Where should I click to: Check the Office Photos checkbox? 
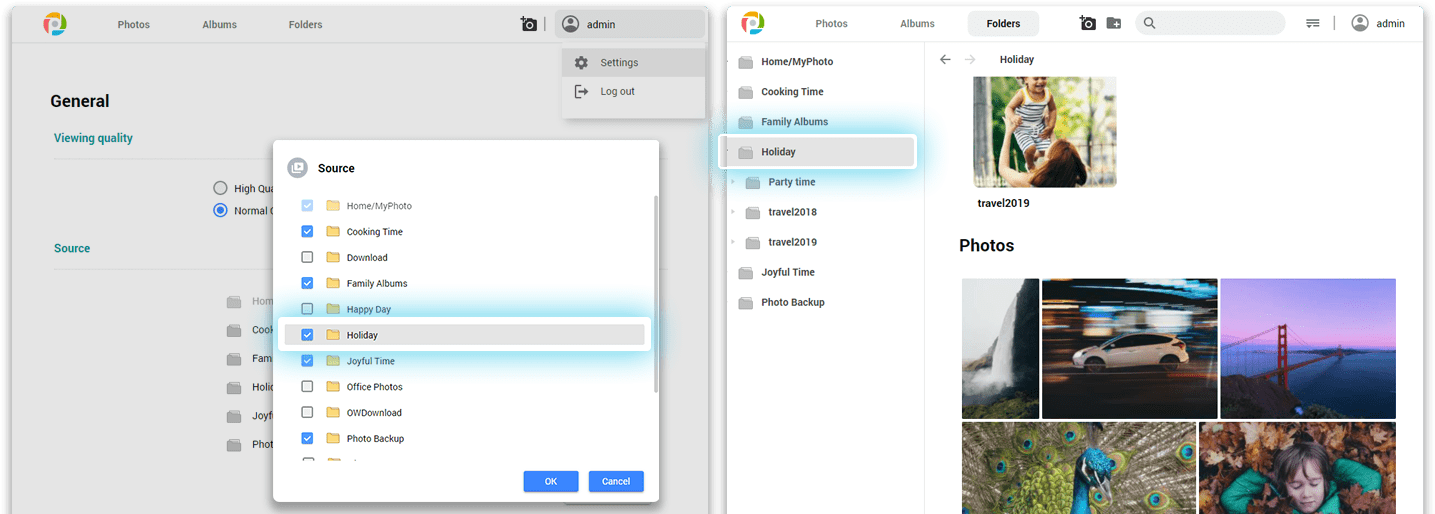(307, 387)
